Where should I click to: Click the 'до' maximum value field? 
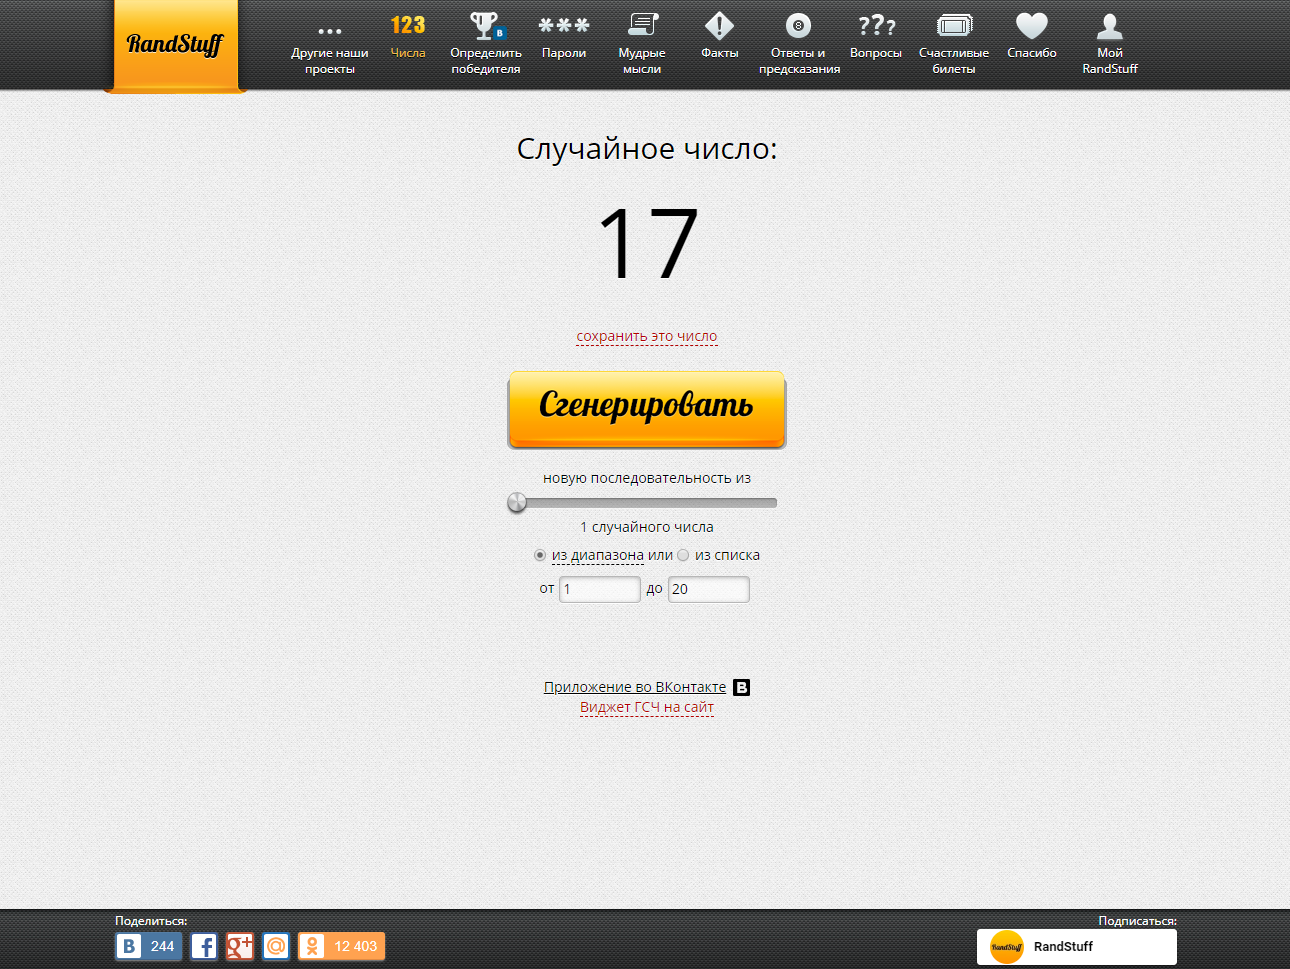pyautogui.click(x=708, y=589)
